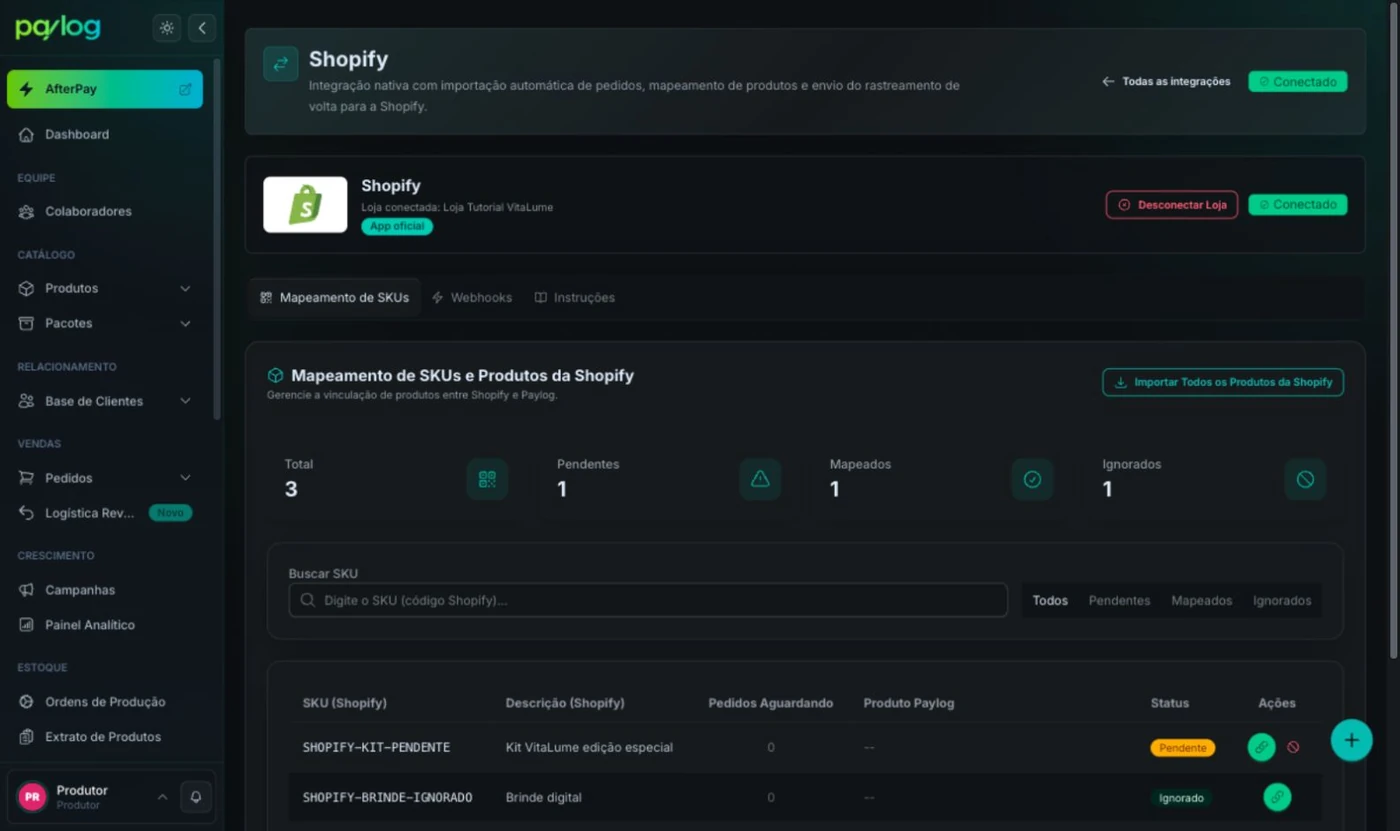
Task: Select the Pendentes filter
Action: 1119,601
